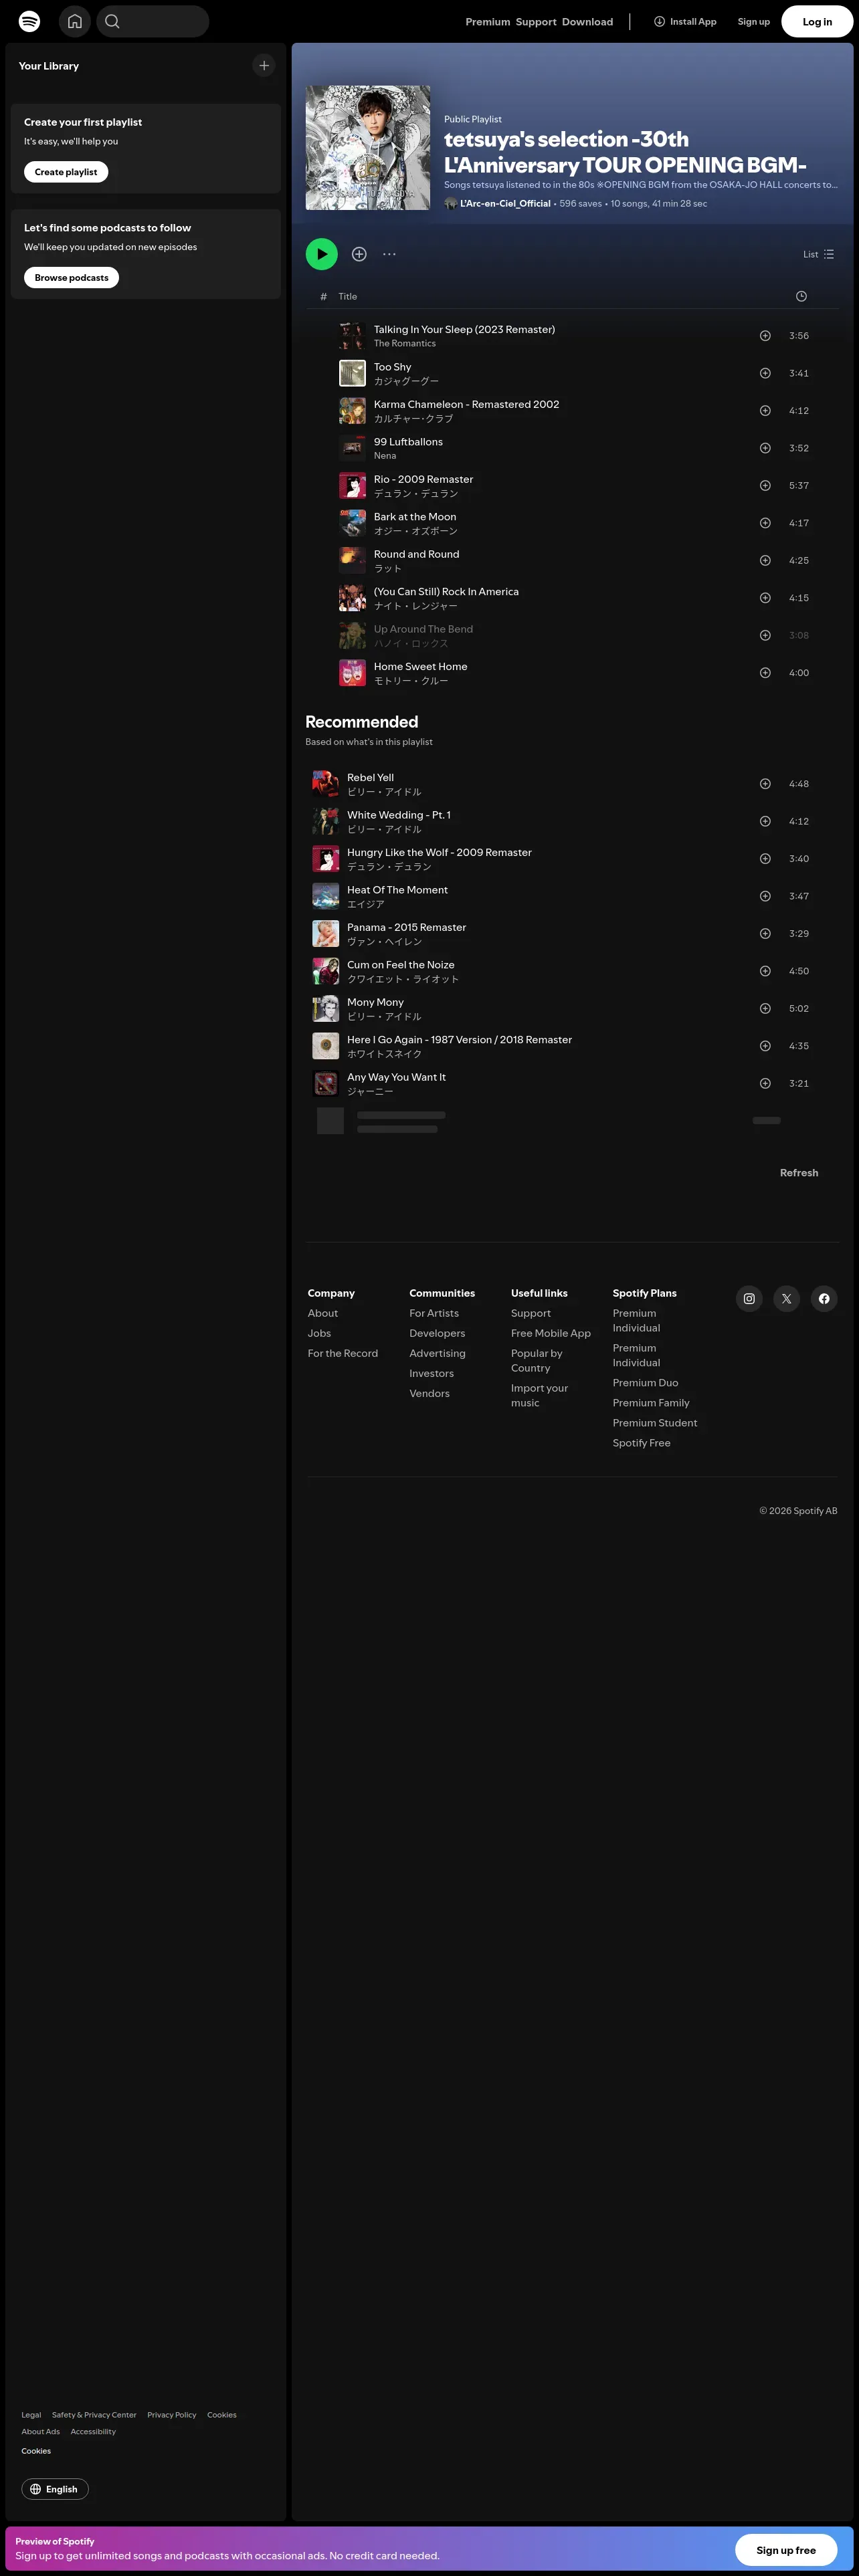859x2576 pixels.
Task: Click Sign up in top bar
Action: pos(754,22)
